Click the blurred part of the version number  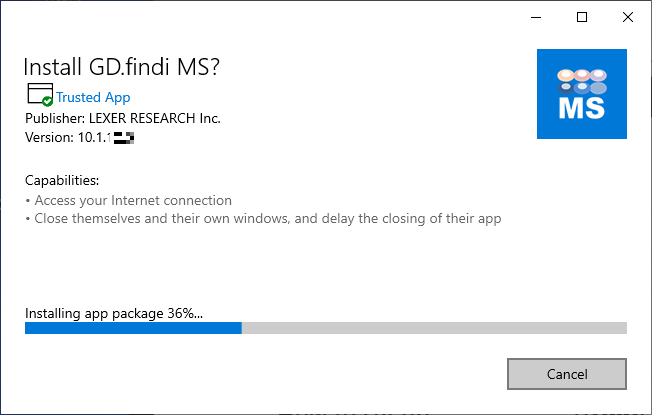click(123, 137)
